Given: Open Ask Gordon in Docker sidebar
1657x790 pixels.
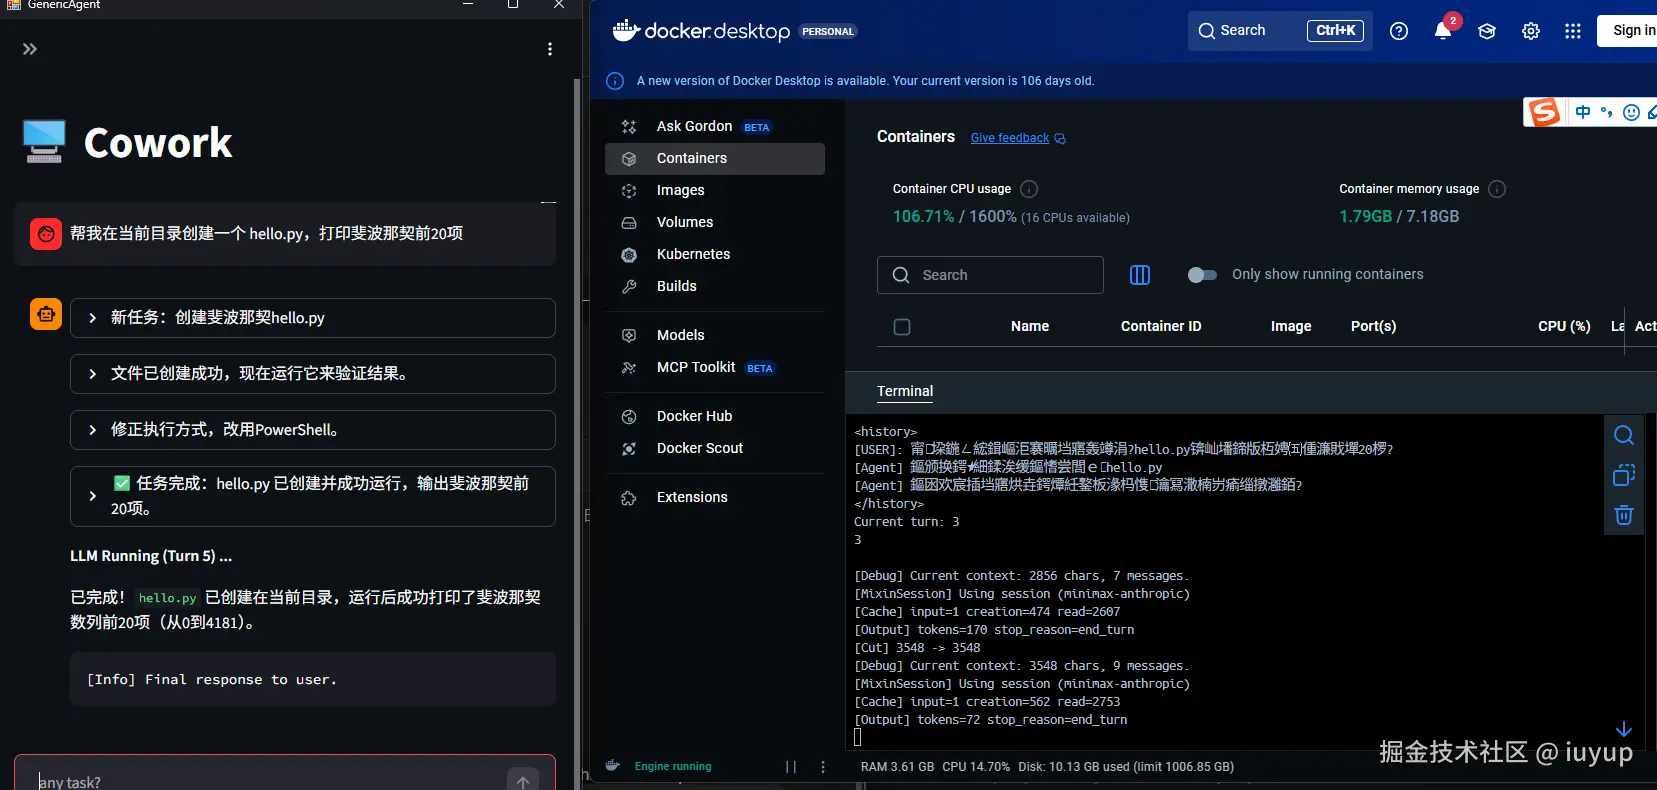Looking at the screenshot, I should (715, 126).
